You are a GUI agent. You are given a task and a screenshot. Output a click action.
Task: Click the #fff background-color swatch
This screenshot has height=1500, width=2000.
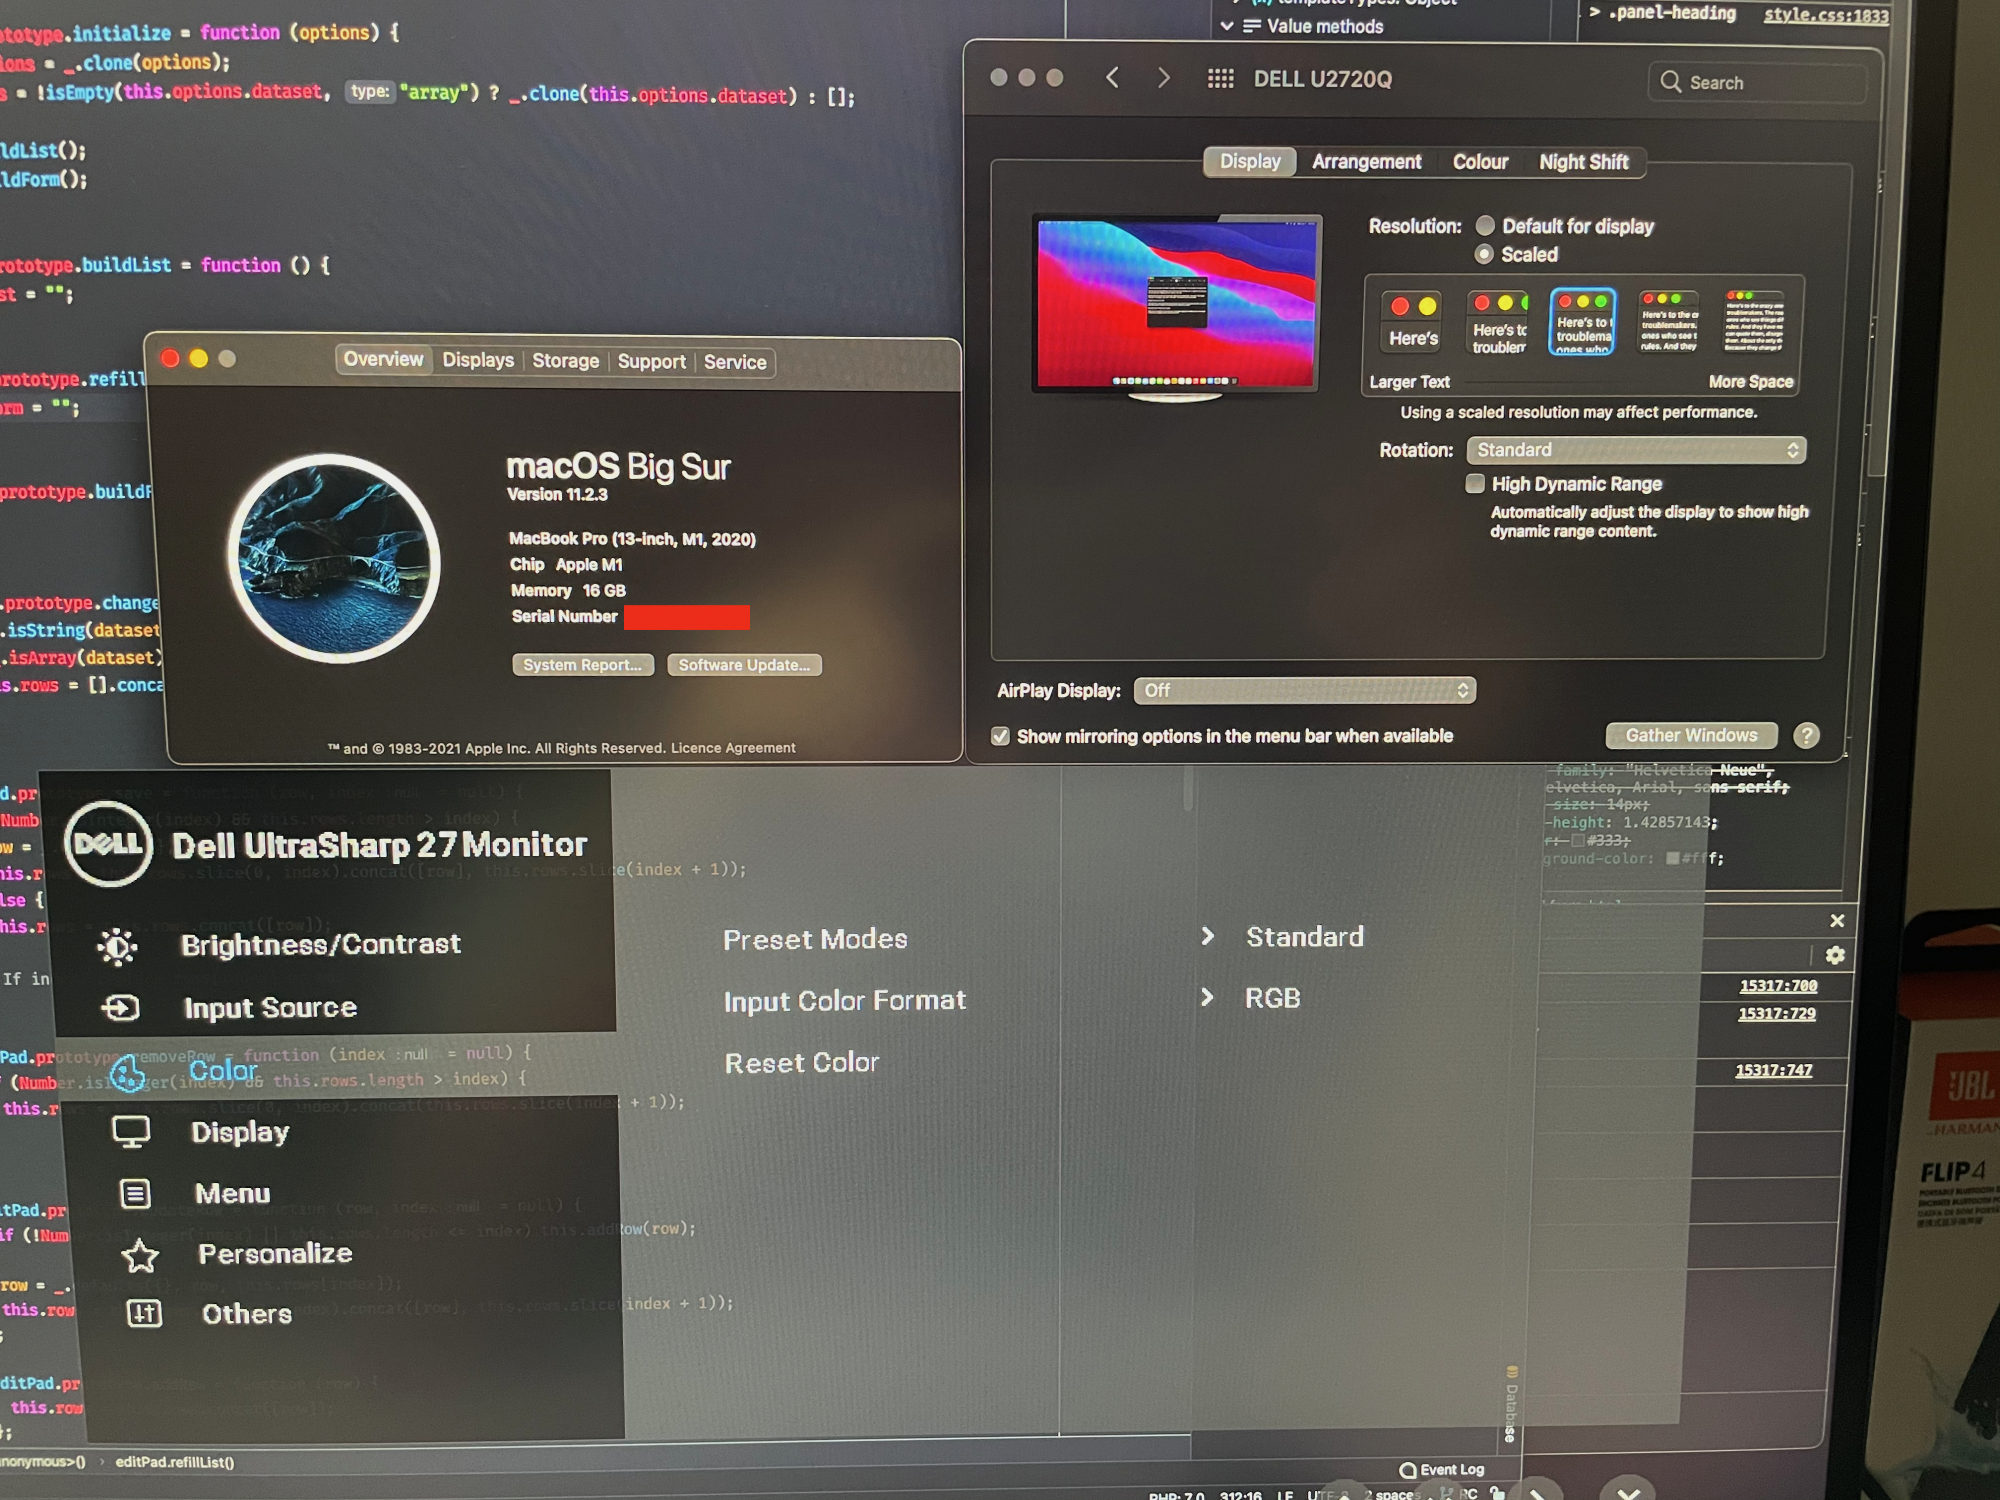pyautogui.click(x=1672, y=858)
